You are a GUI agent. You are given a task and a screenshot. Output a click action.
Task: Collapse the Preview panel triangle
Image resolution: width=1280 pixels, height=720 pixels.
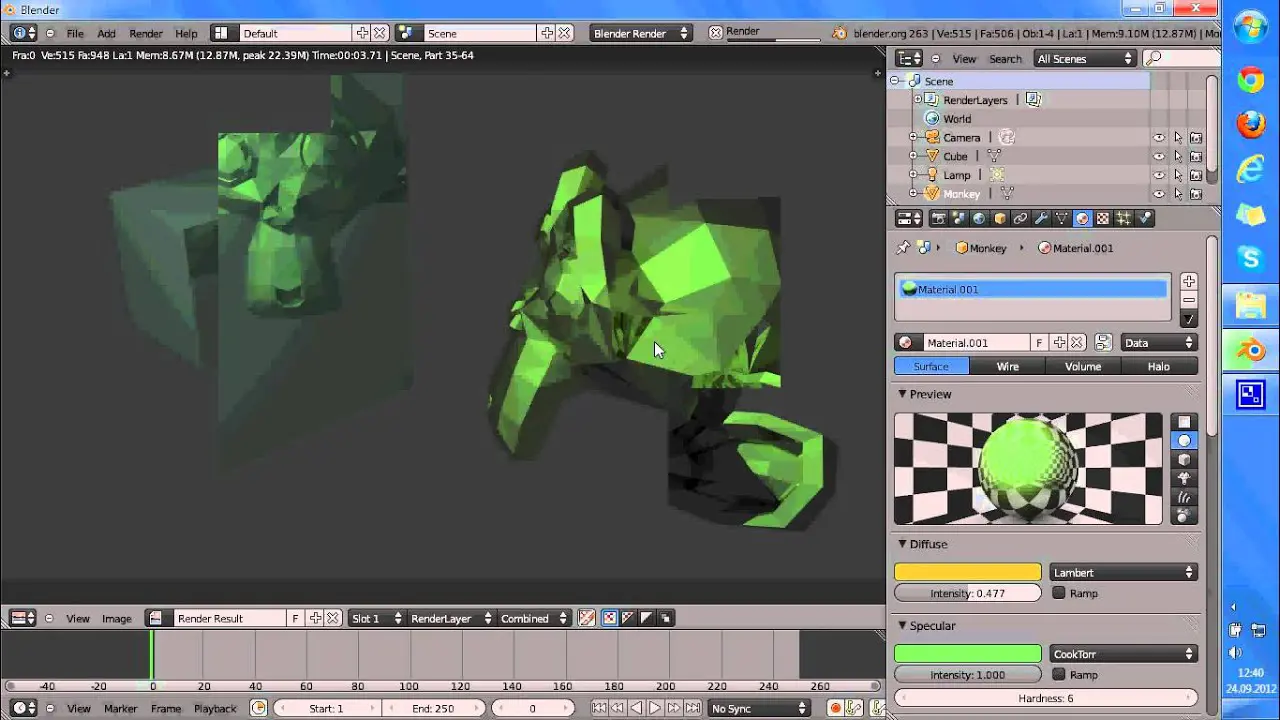(902, 394)
